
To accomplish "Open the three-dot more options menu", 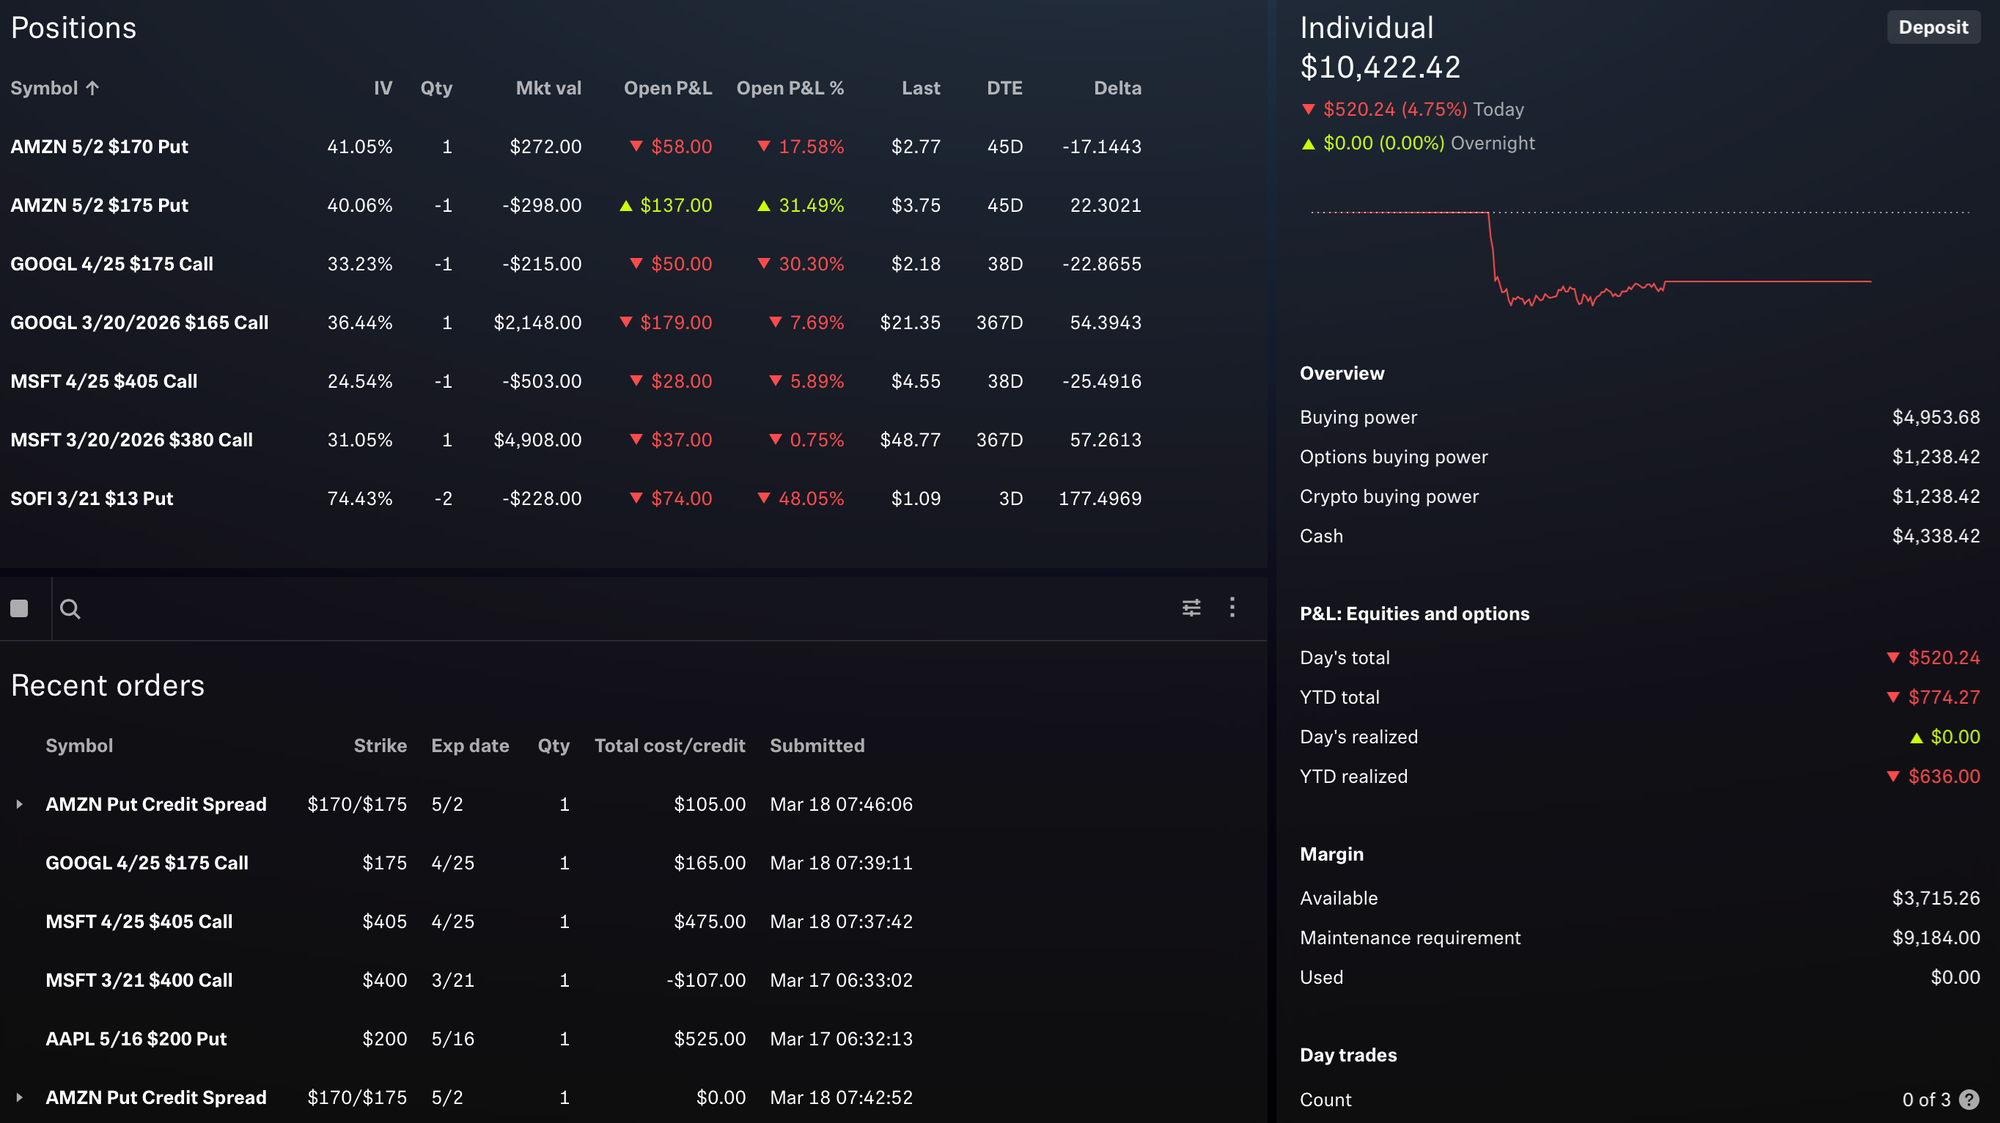I will click(1232, 607).
